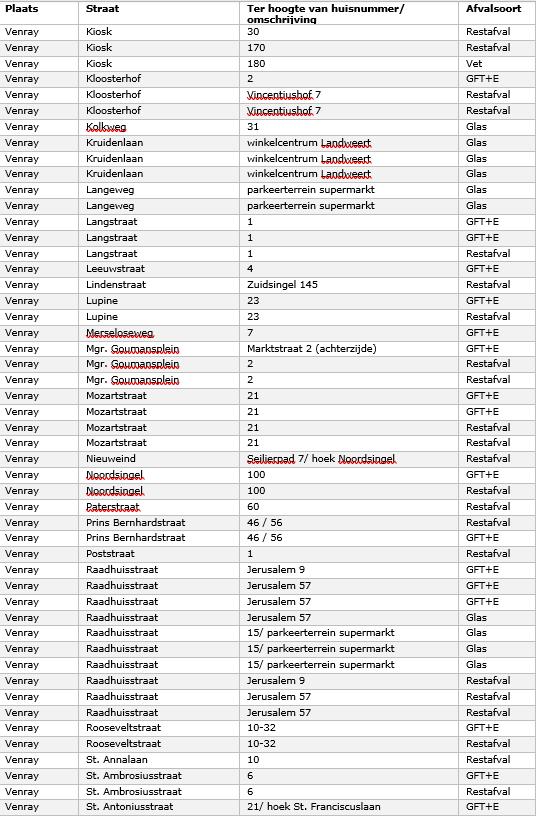Image resolution: width=536 pixels, height=816 pixels.
Task: Click Zuidsingel 145 in Lindenstraat row
Action: [x=282, y=285]
